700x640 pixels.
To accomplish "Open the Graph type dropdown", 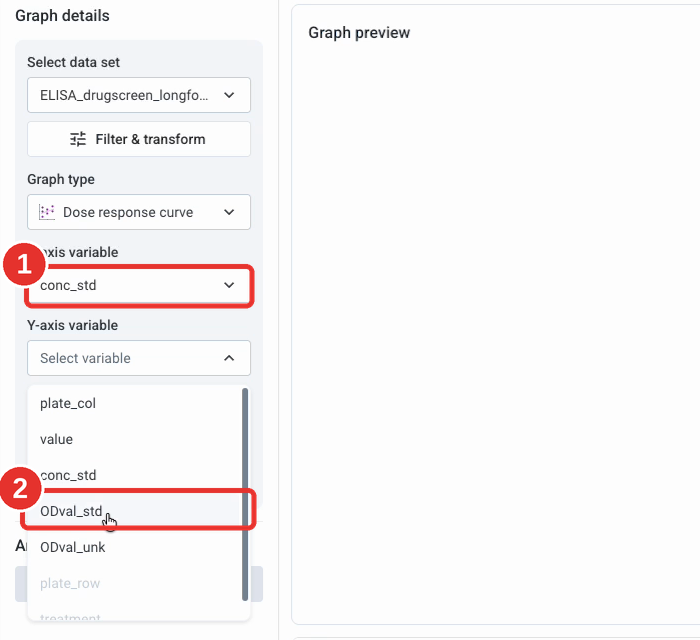I will coord(139,212).
